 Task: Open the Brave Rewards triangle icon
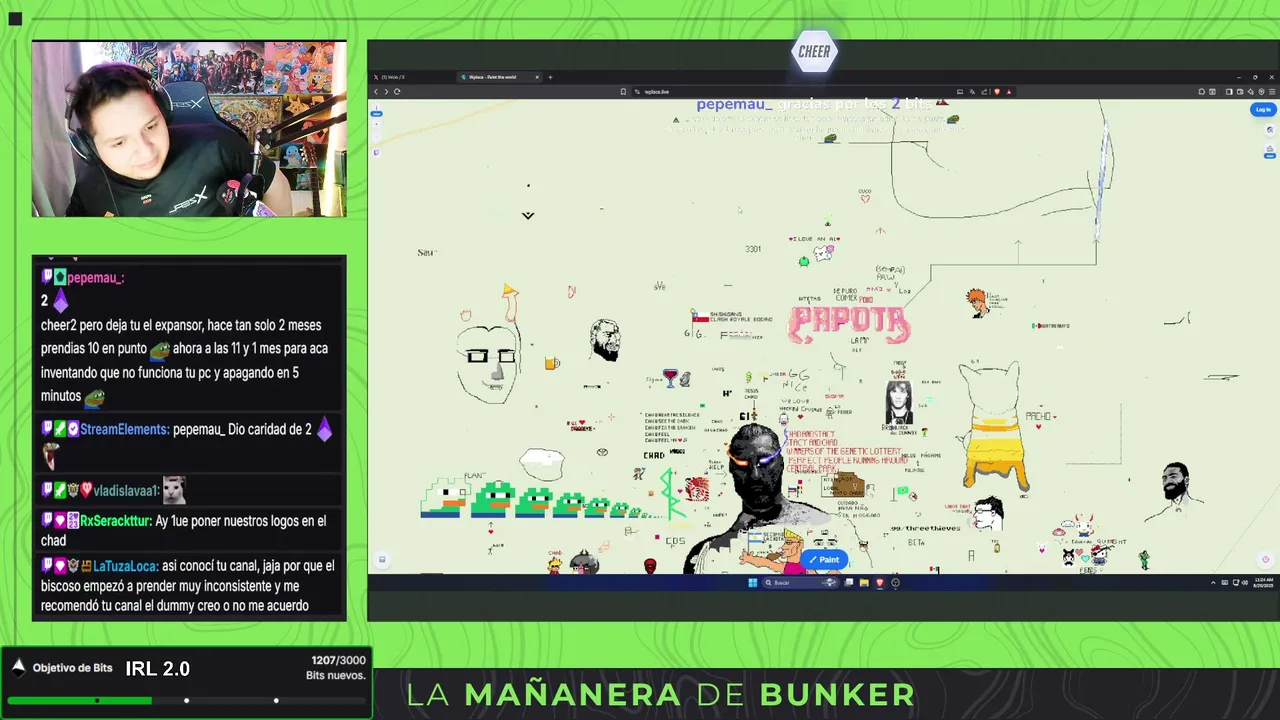tap(1009, 92)
